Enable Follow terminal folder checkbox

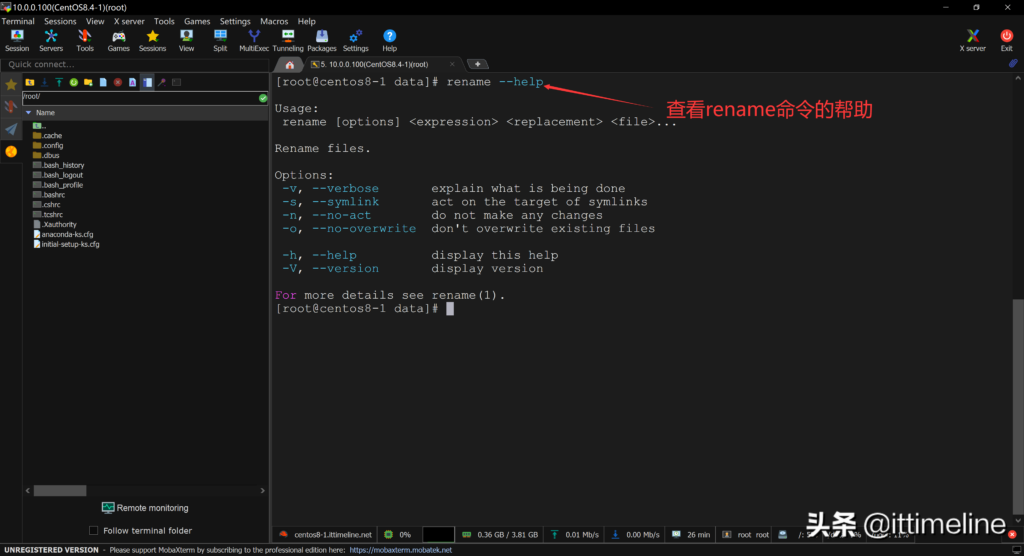pos(94,531)
